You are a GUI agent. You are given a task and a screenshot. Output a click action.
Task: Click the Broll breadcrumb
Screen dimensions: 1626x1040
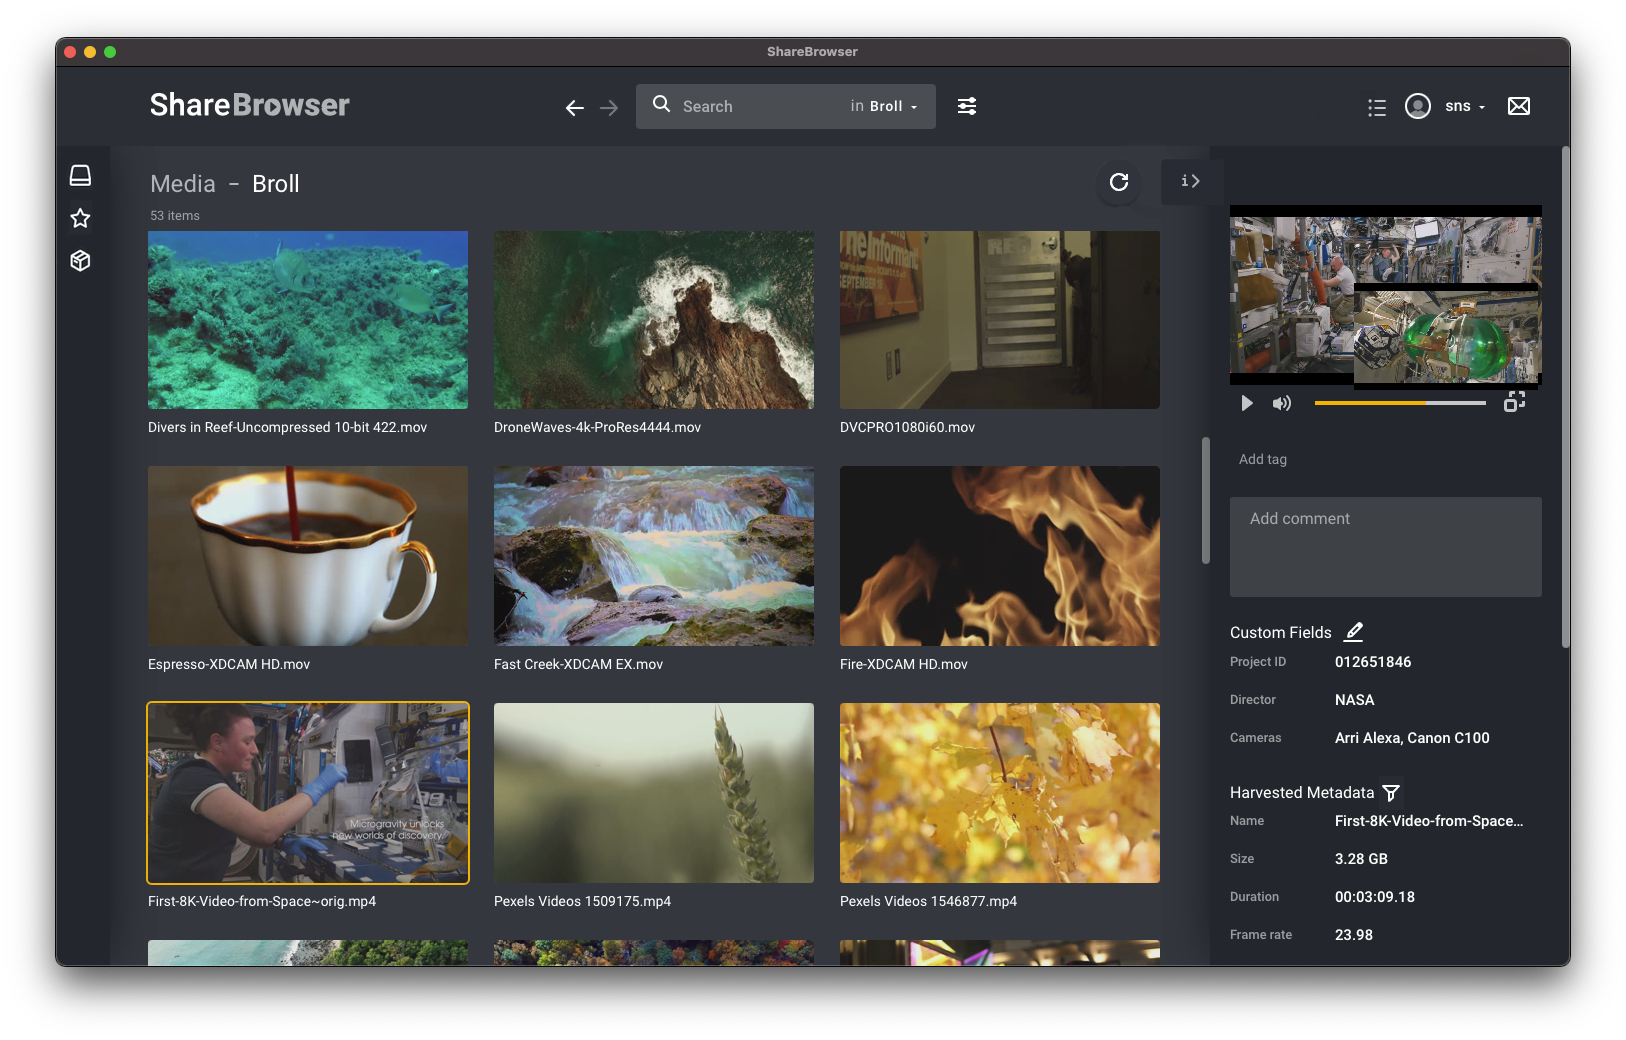click(276, 184)
